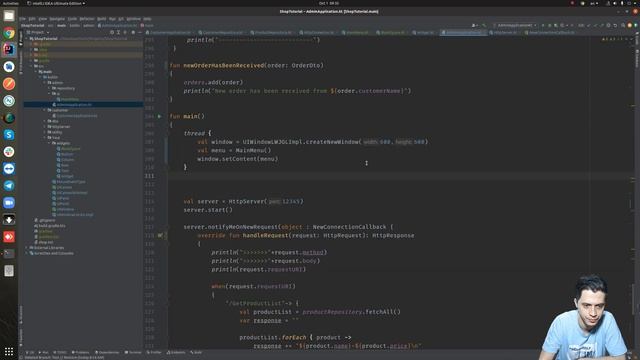Select .gitignore in the project tree
This screenshot has width=640, height=360.
[x=46, y=220]
